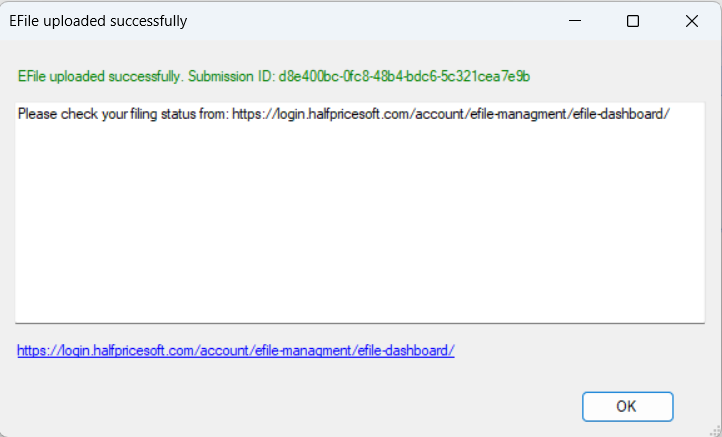The height and width of the screenshot is (437, 722).
Task: Click the URL inside the text box
Action: (x=450, y=114)
